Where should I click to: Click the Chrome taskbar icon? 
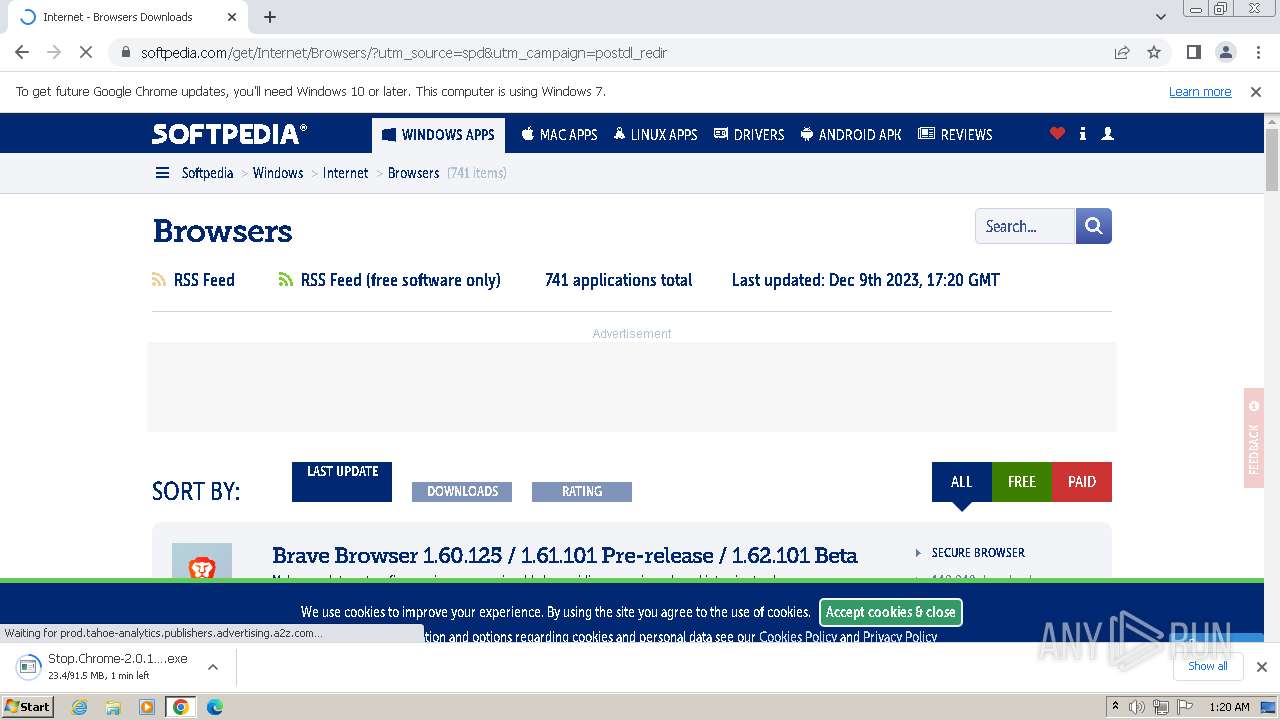pos(181,707)
